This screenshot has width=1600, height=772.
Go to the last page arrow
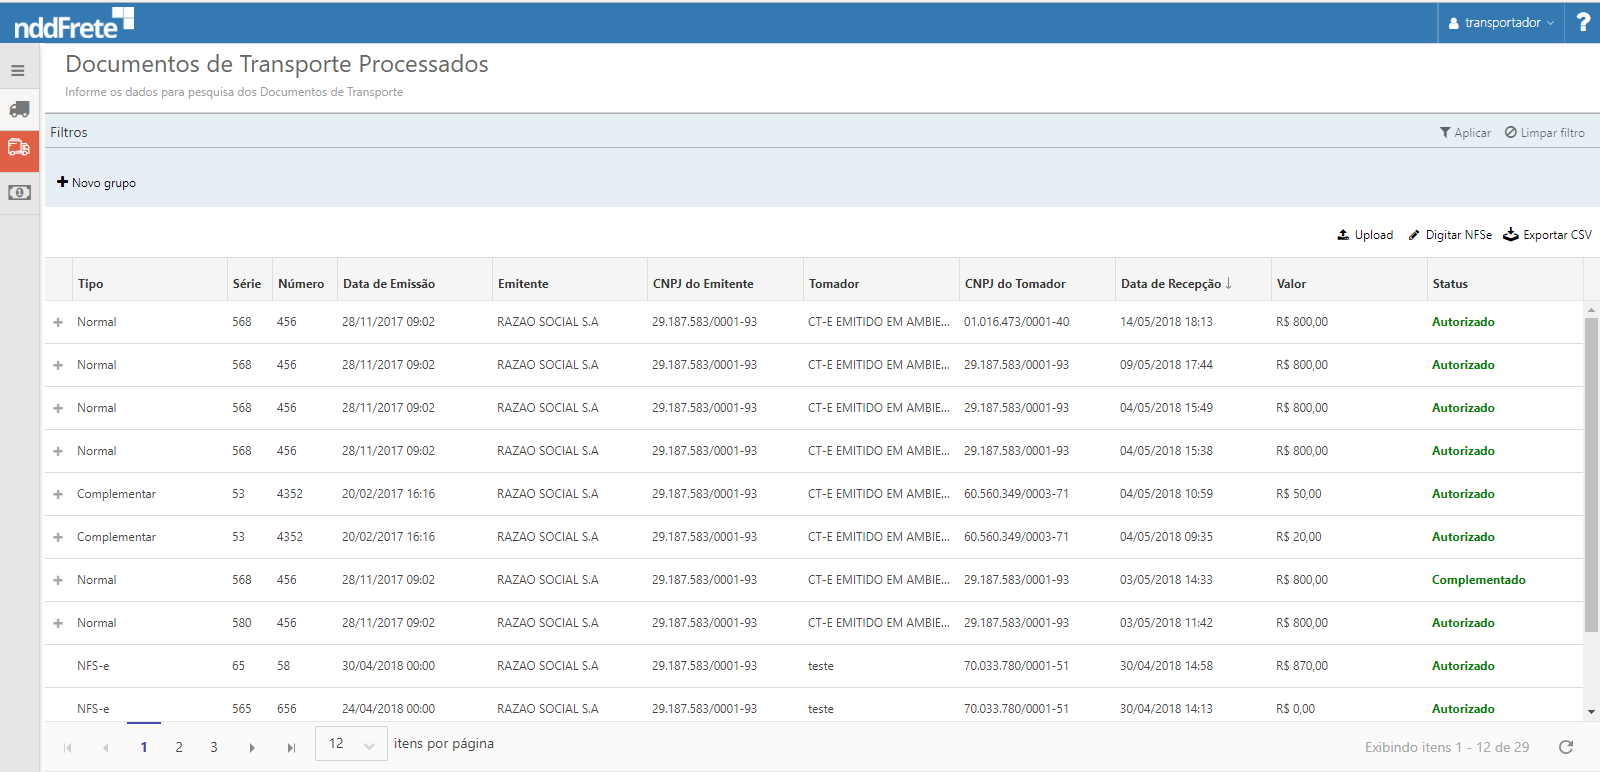click(x=291, y=748)
